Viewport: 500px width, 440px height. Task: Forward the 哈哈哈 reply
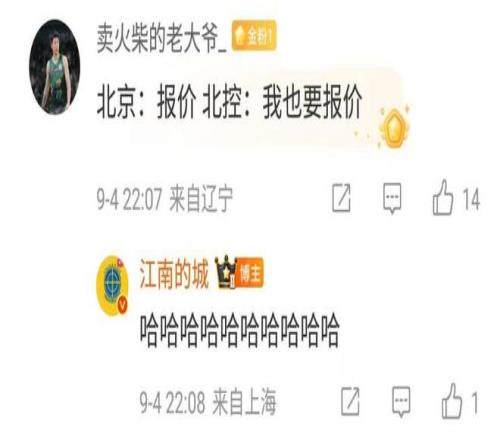350,401
